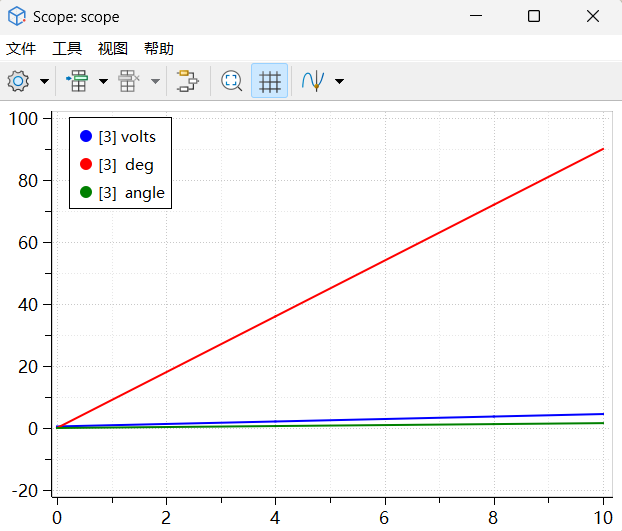
Task: Toggle the grid lines display button
Action: point(269,81)
